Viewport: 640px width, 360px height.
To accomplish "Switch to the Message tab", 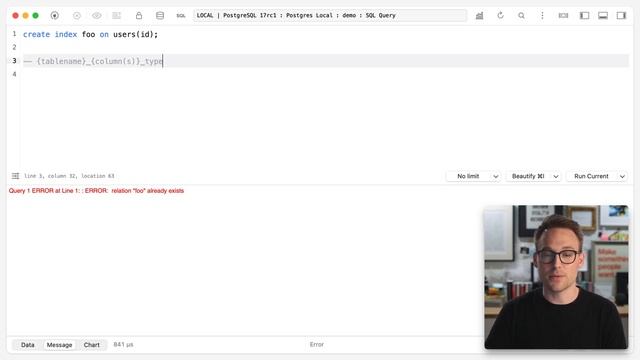I will click(60, 345).
